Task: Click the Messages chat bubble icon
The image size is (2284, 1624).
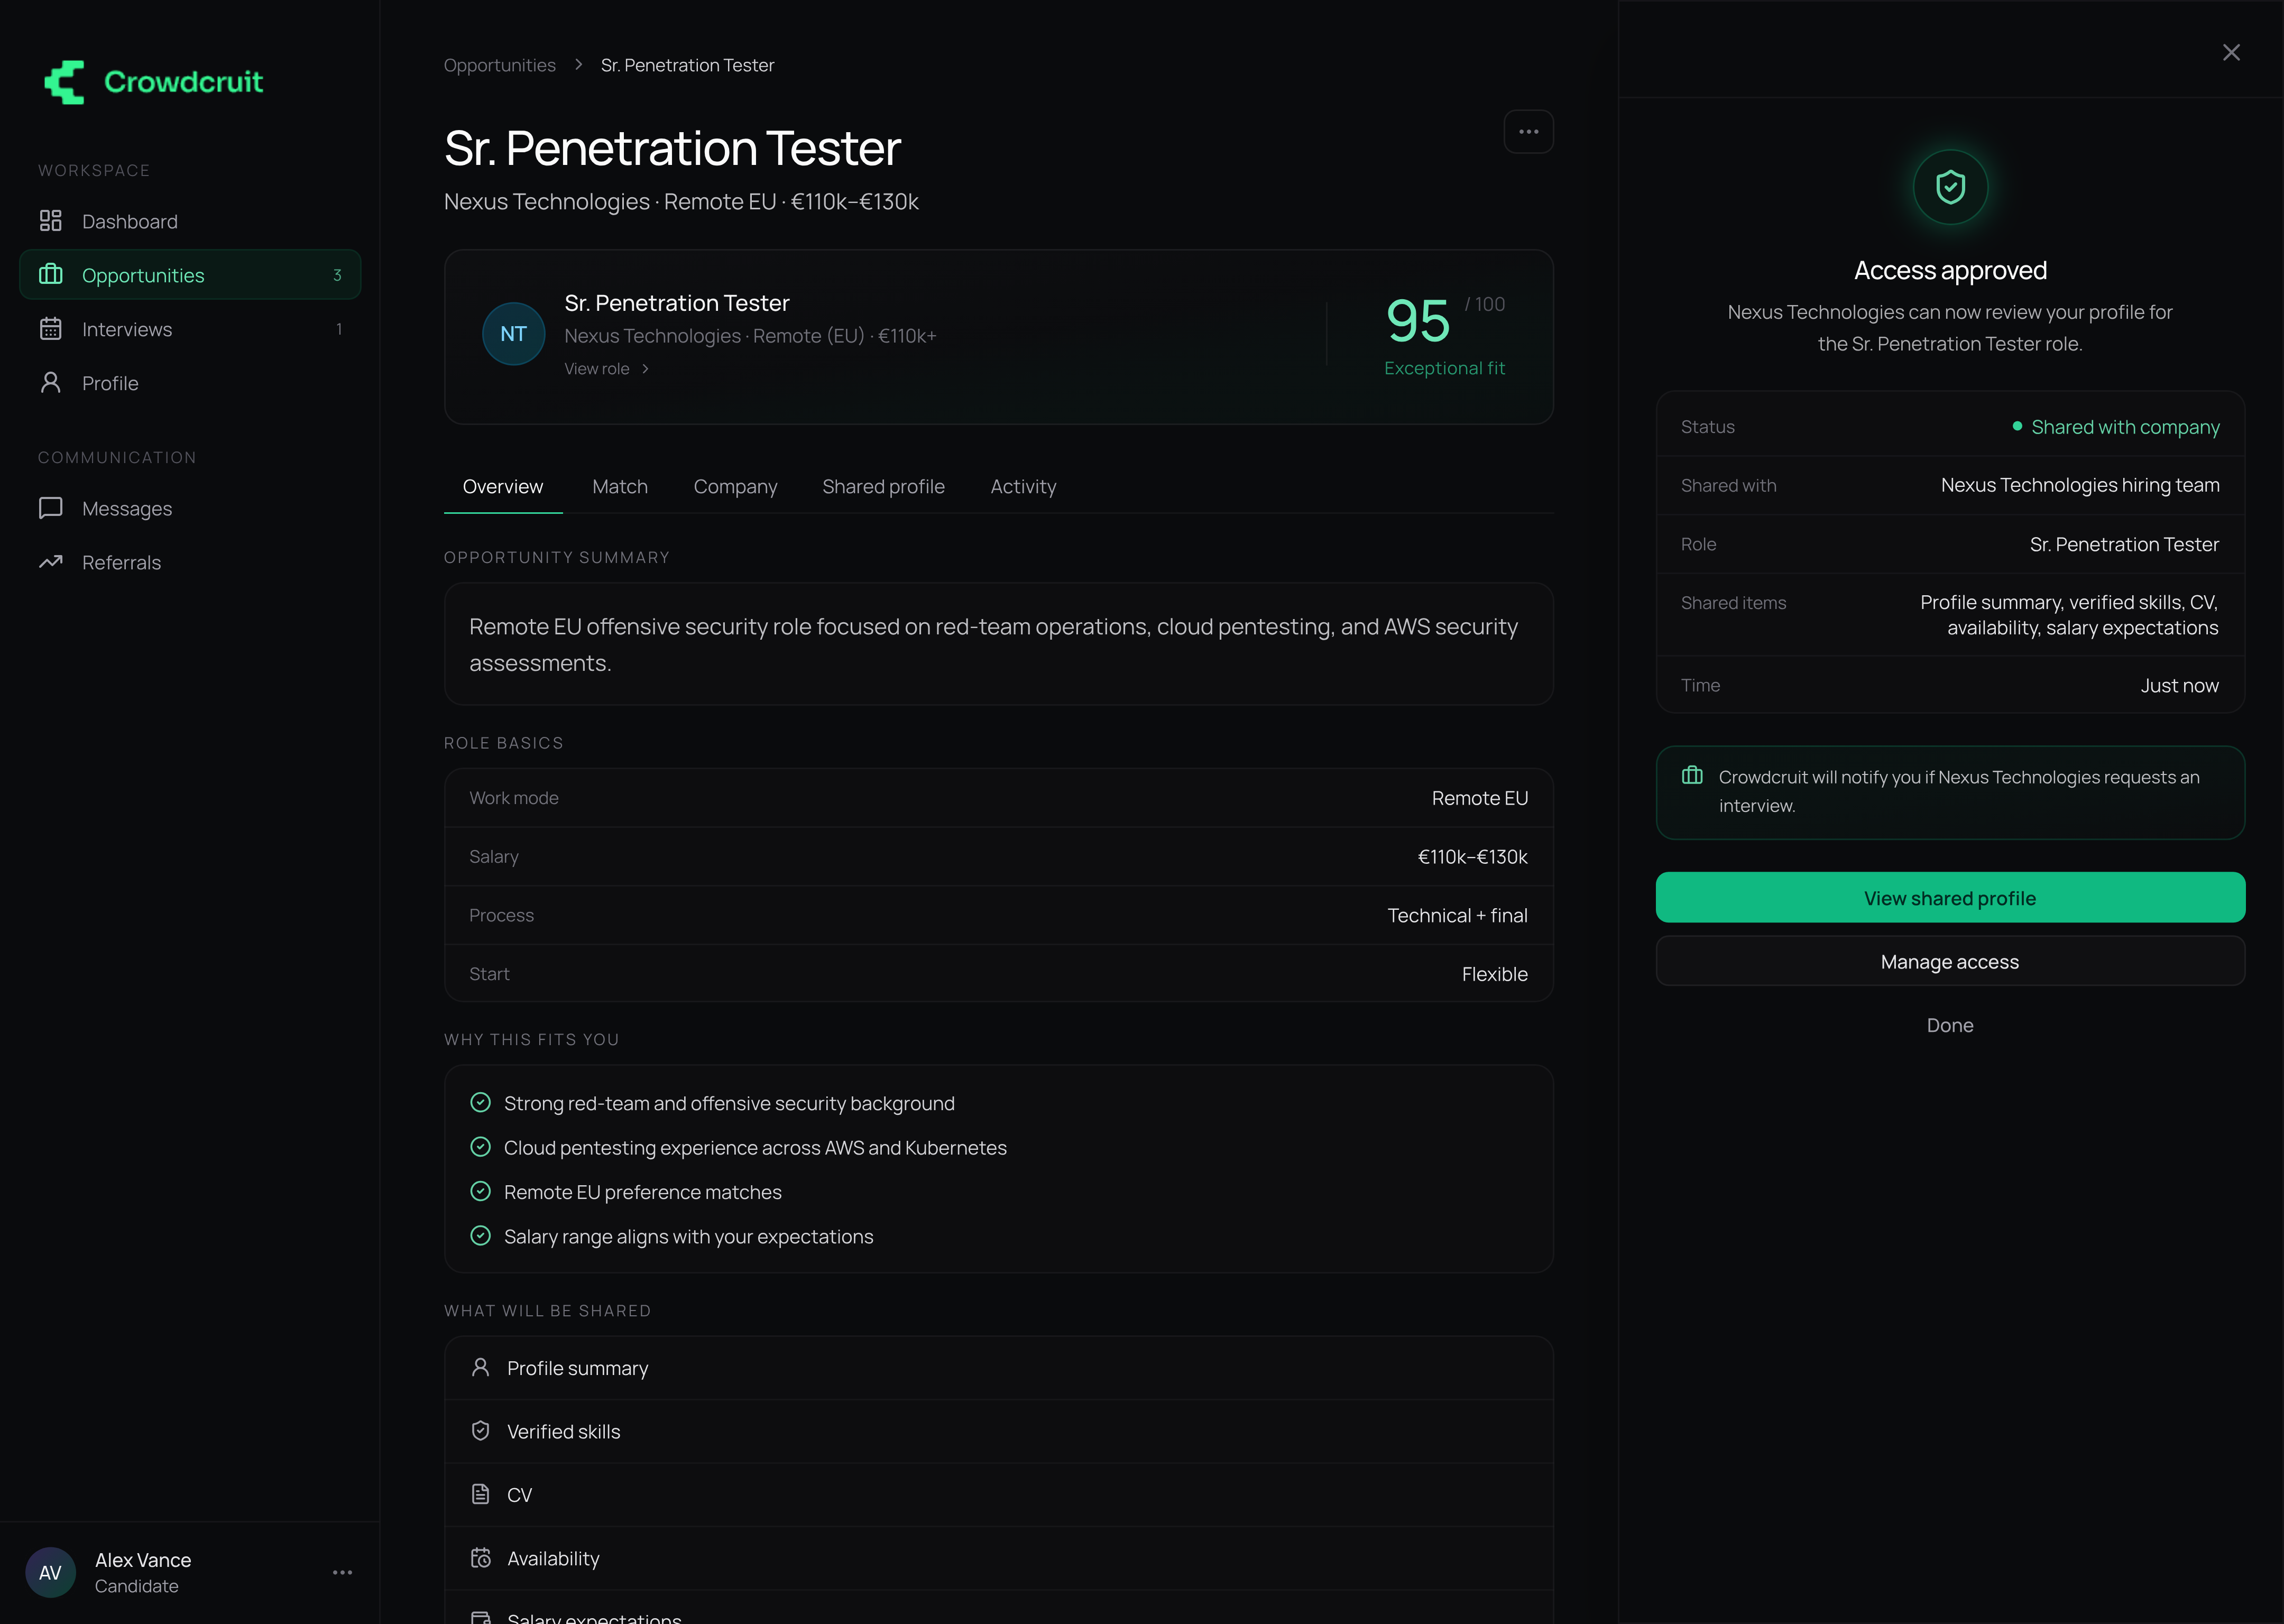Action: click(51, 509)
